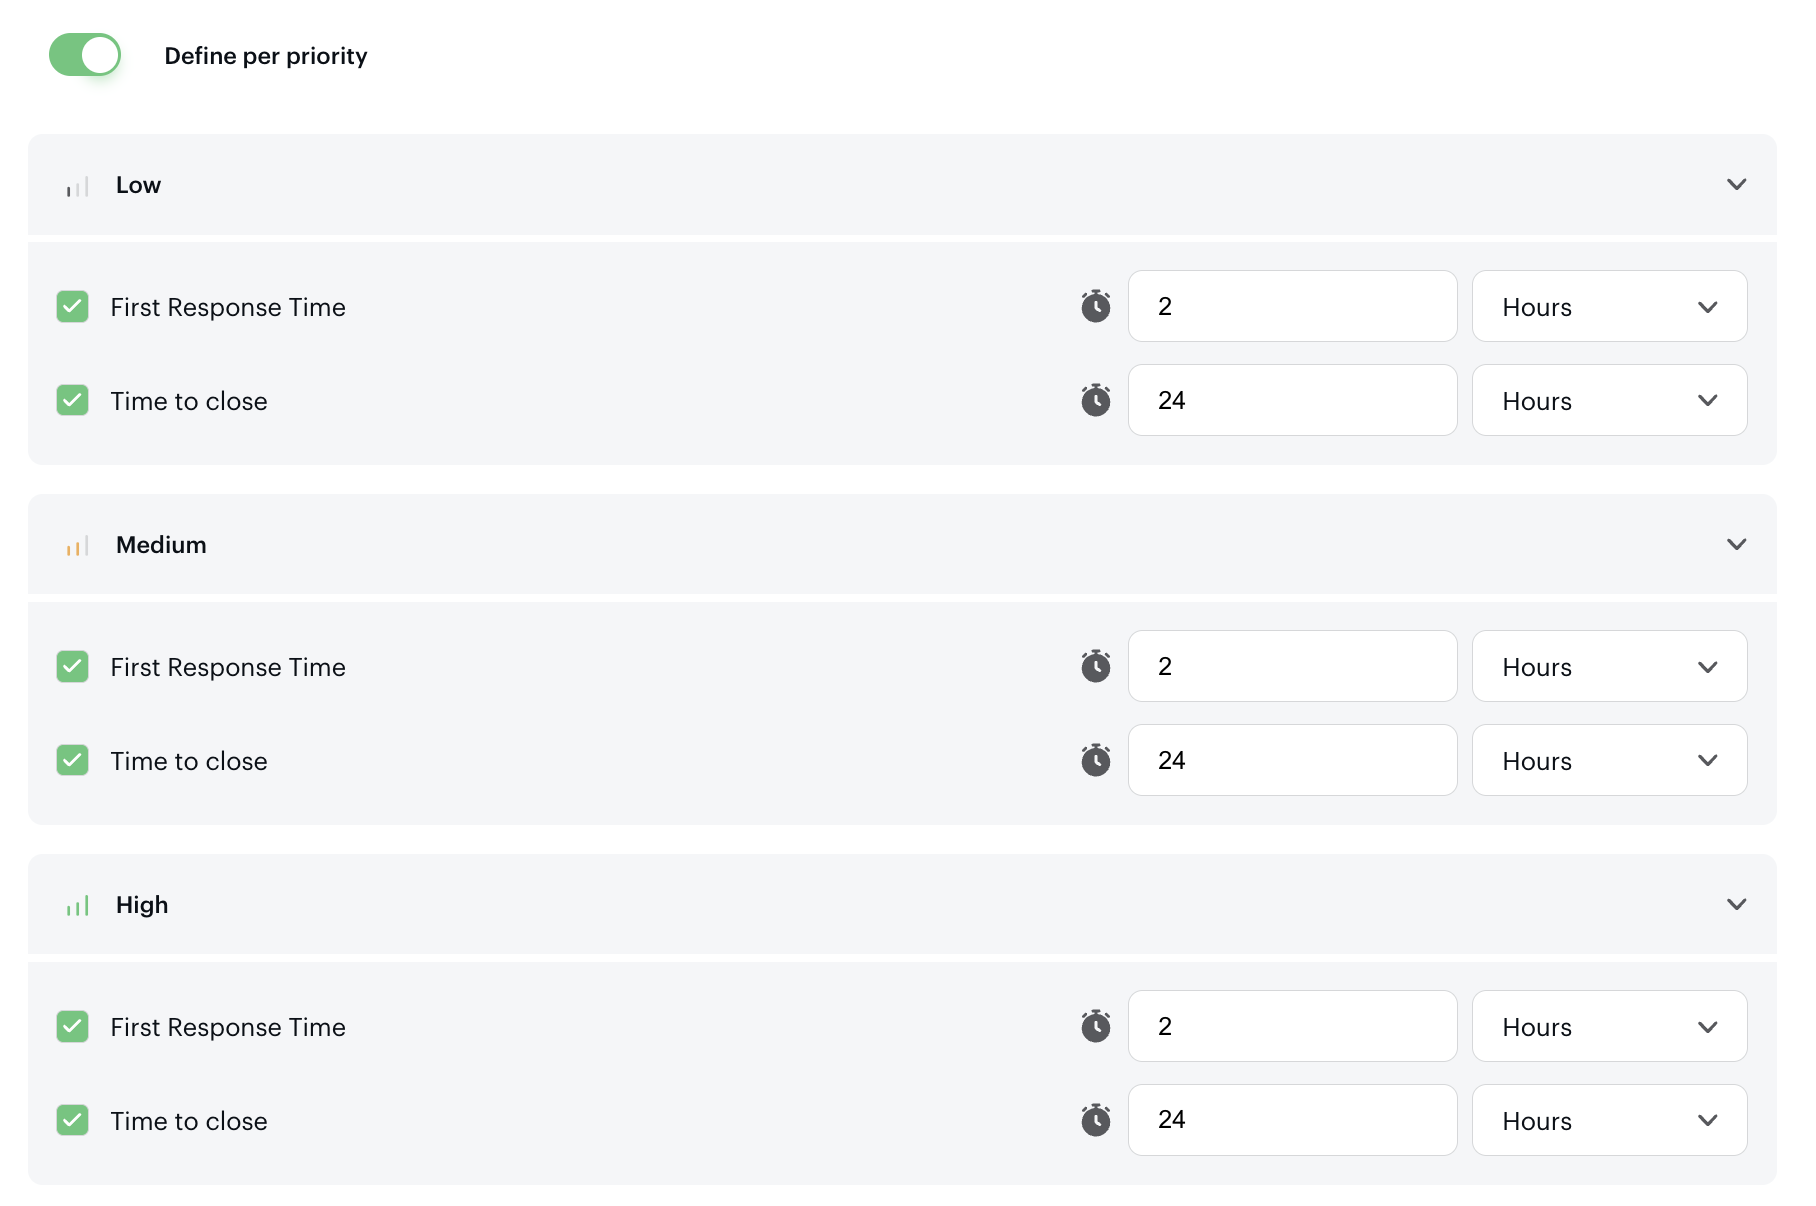Click stopwatch icon beside Low Time to close
1816x1206 pixels.
coord(1096,400)
